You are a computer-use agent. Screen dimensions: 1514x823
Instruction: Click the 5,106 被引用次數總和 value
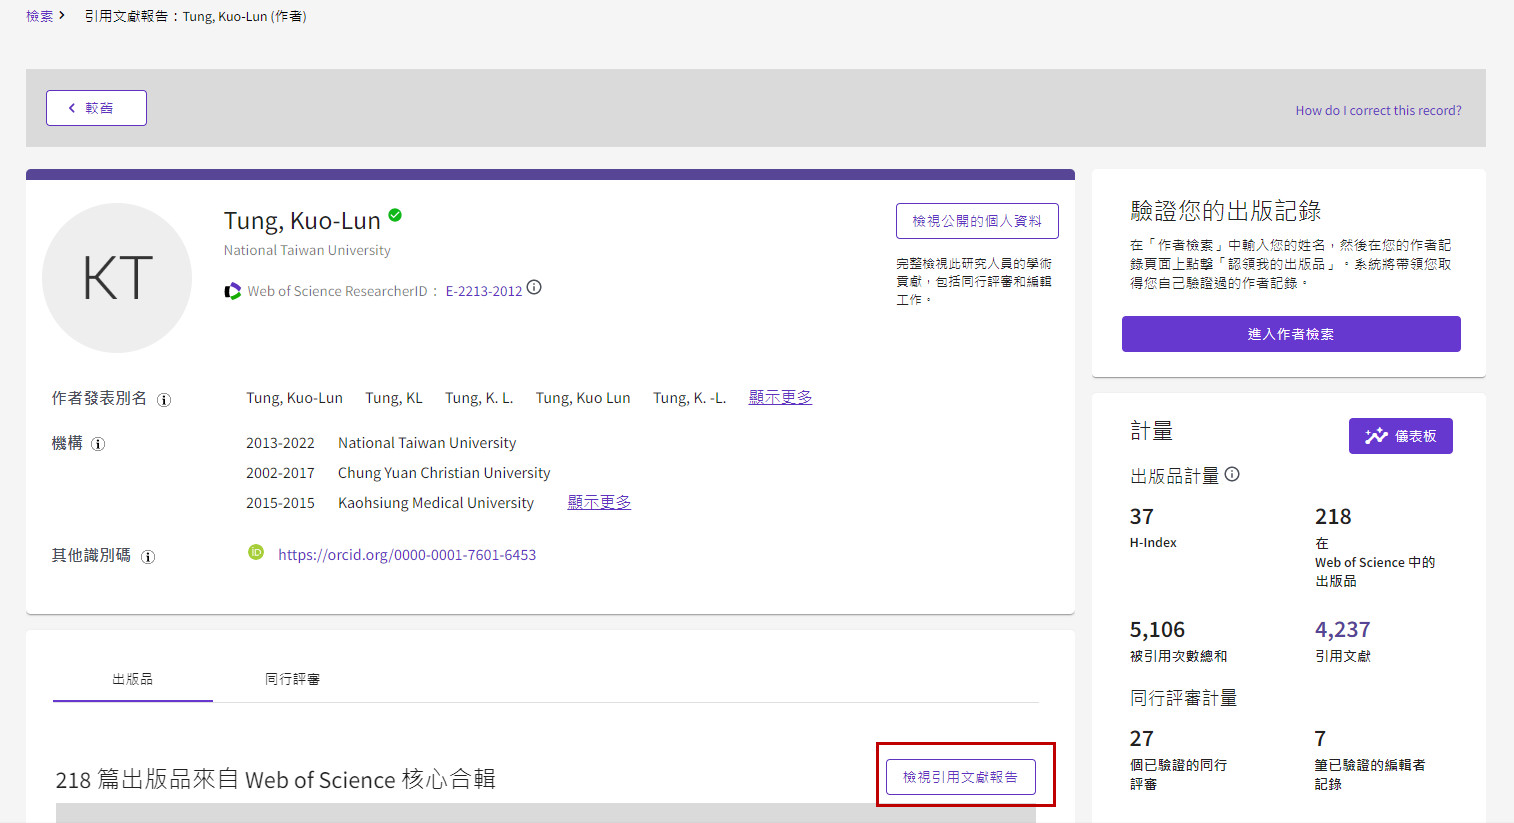pyautogui.click(x=1157, y=630)
